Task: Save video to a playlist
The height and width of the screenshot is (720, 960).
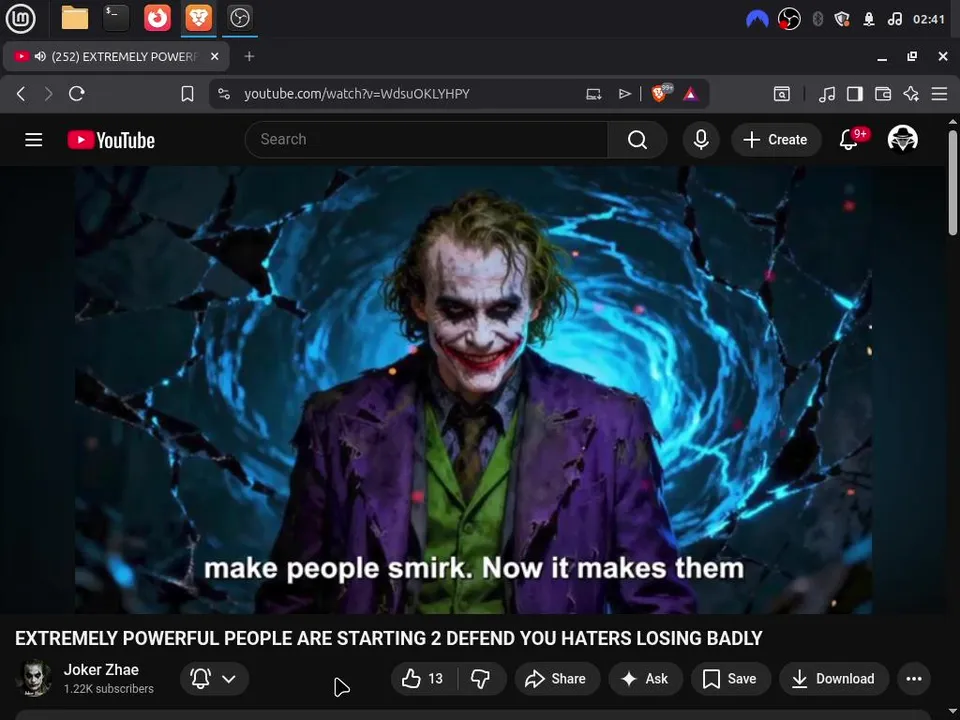Action: [729, 678]
